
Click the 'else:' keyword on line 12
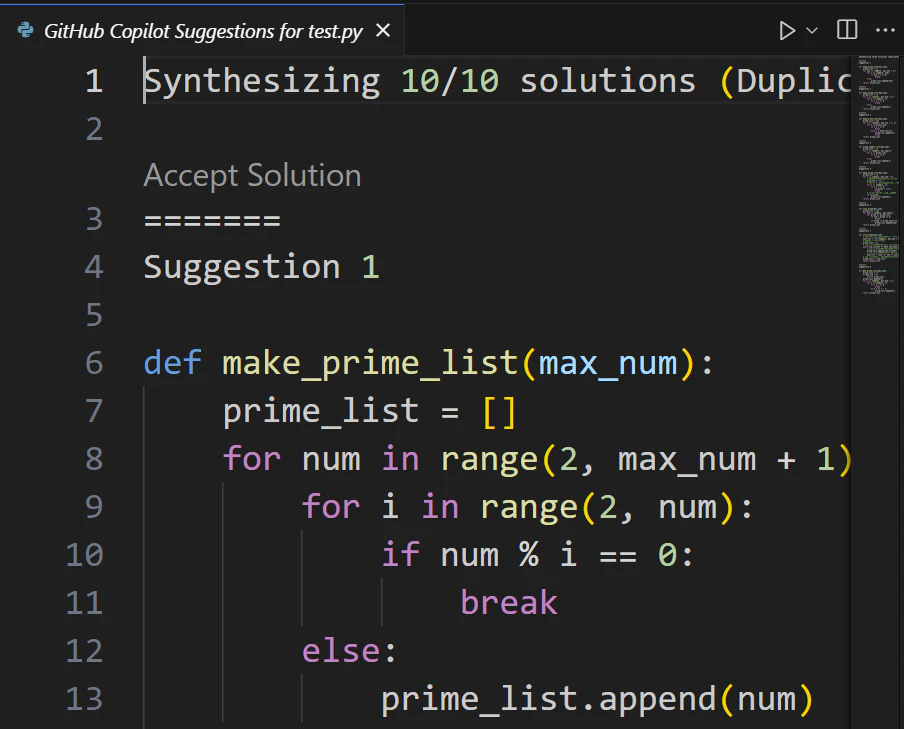click(x=349, y=651)
